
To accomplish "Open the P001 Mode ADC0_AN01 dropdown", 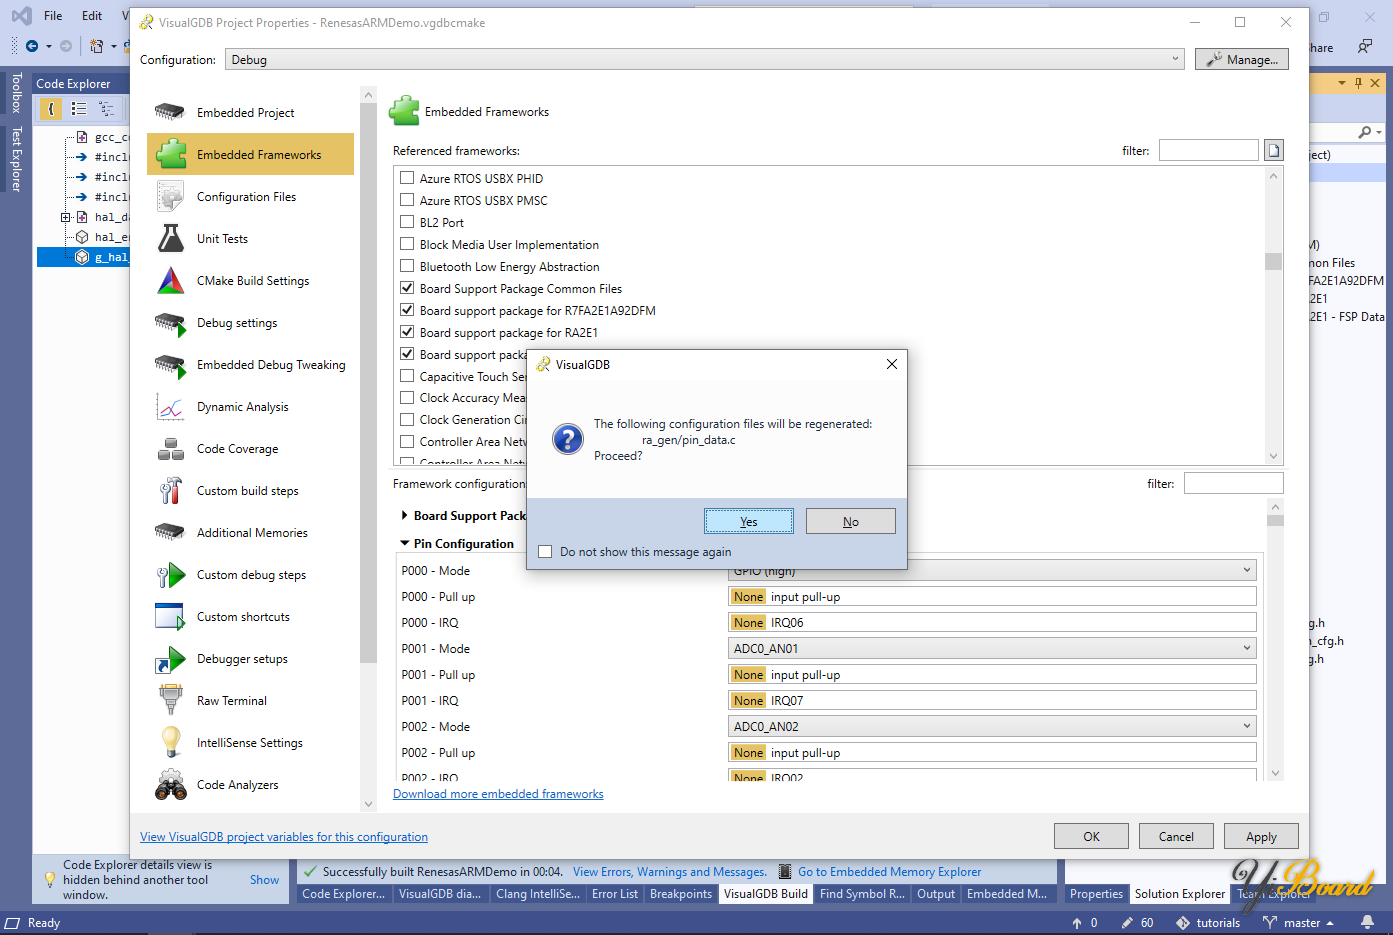I will (991, 649).
